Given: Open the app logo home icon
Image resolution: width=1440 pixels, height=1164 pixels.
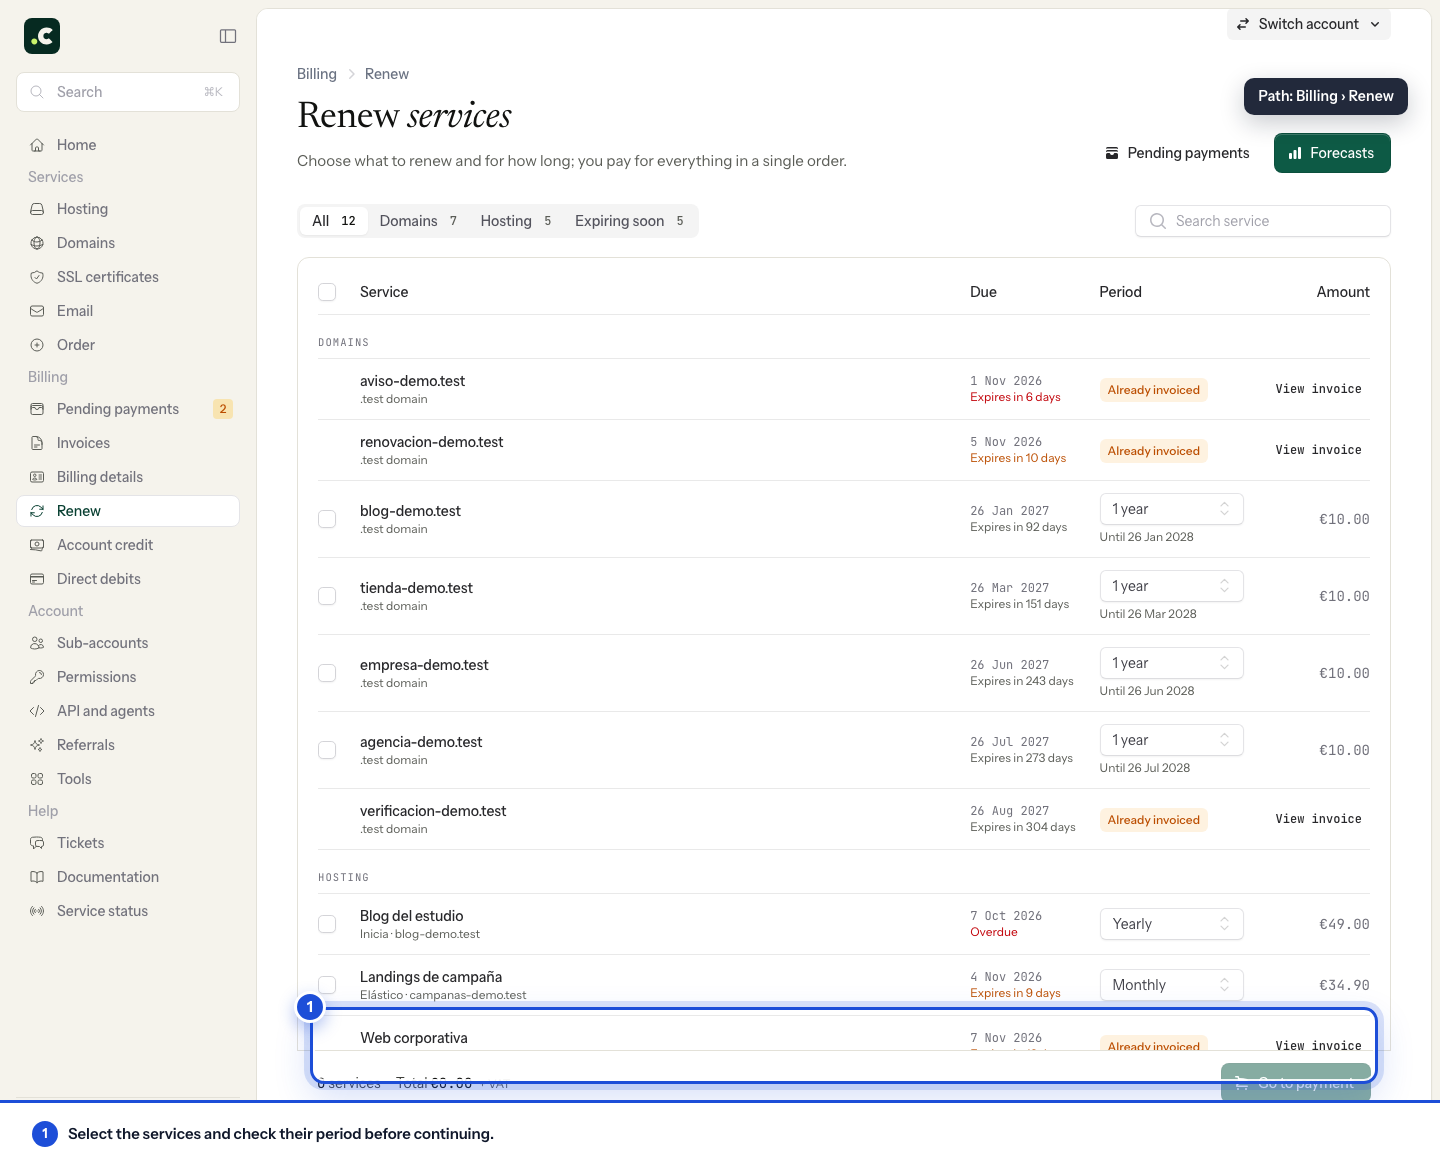Looking at the screenshot, I should pos(42,36).
